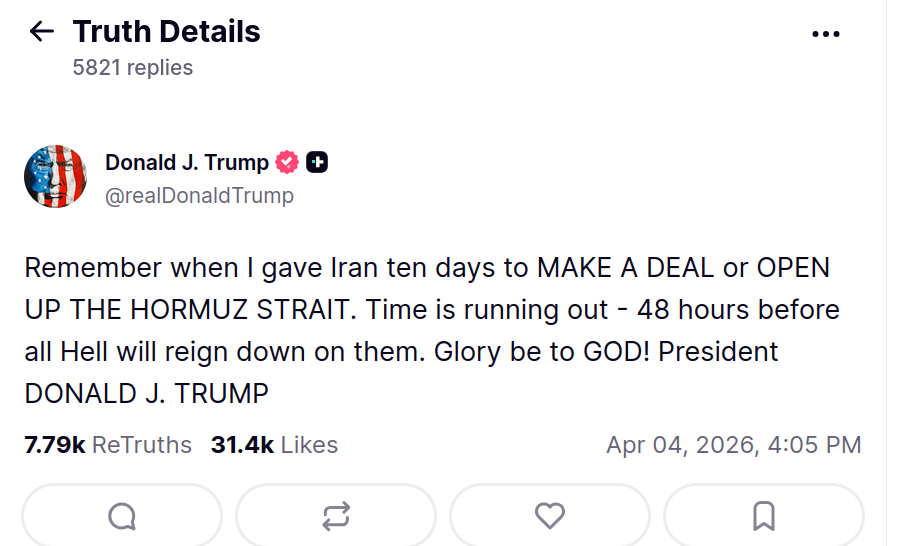Image resolution: width=909 pixels, height=546 pixels.
Task: View the 31.4k Likes list
Action: pyautogui.click(x=274, y=445)
